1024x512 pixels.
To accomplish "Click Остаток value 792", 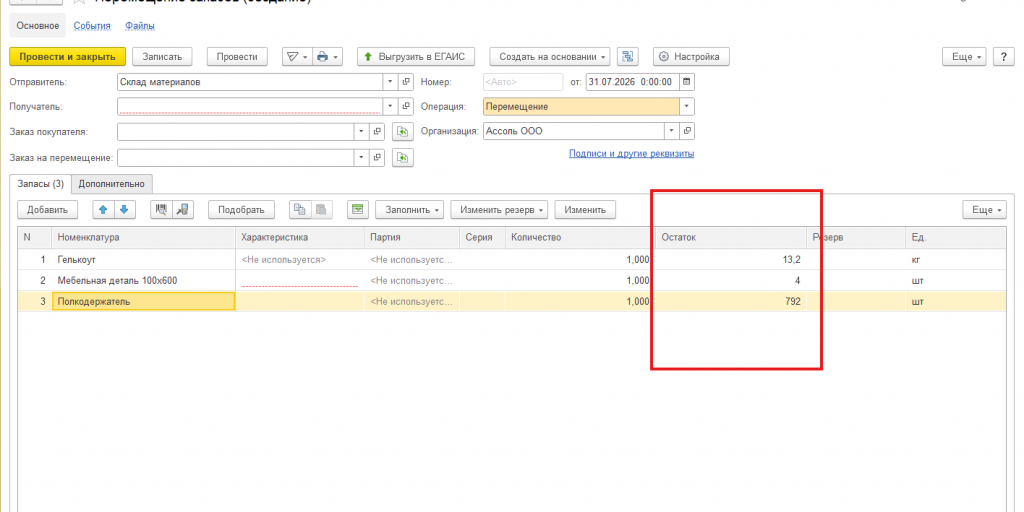I will click(793, 301).
